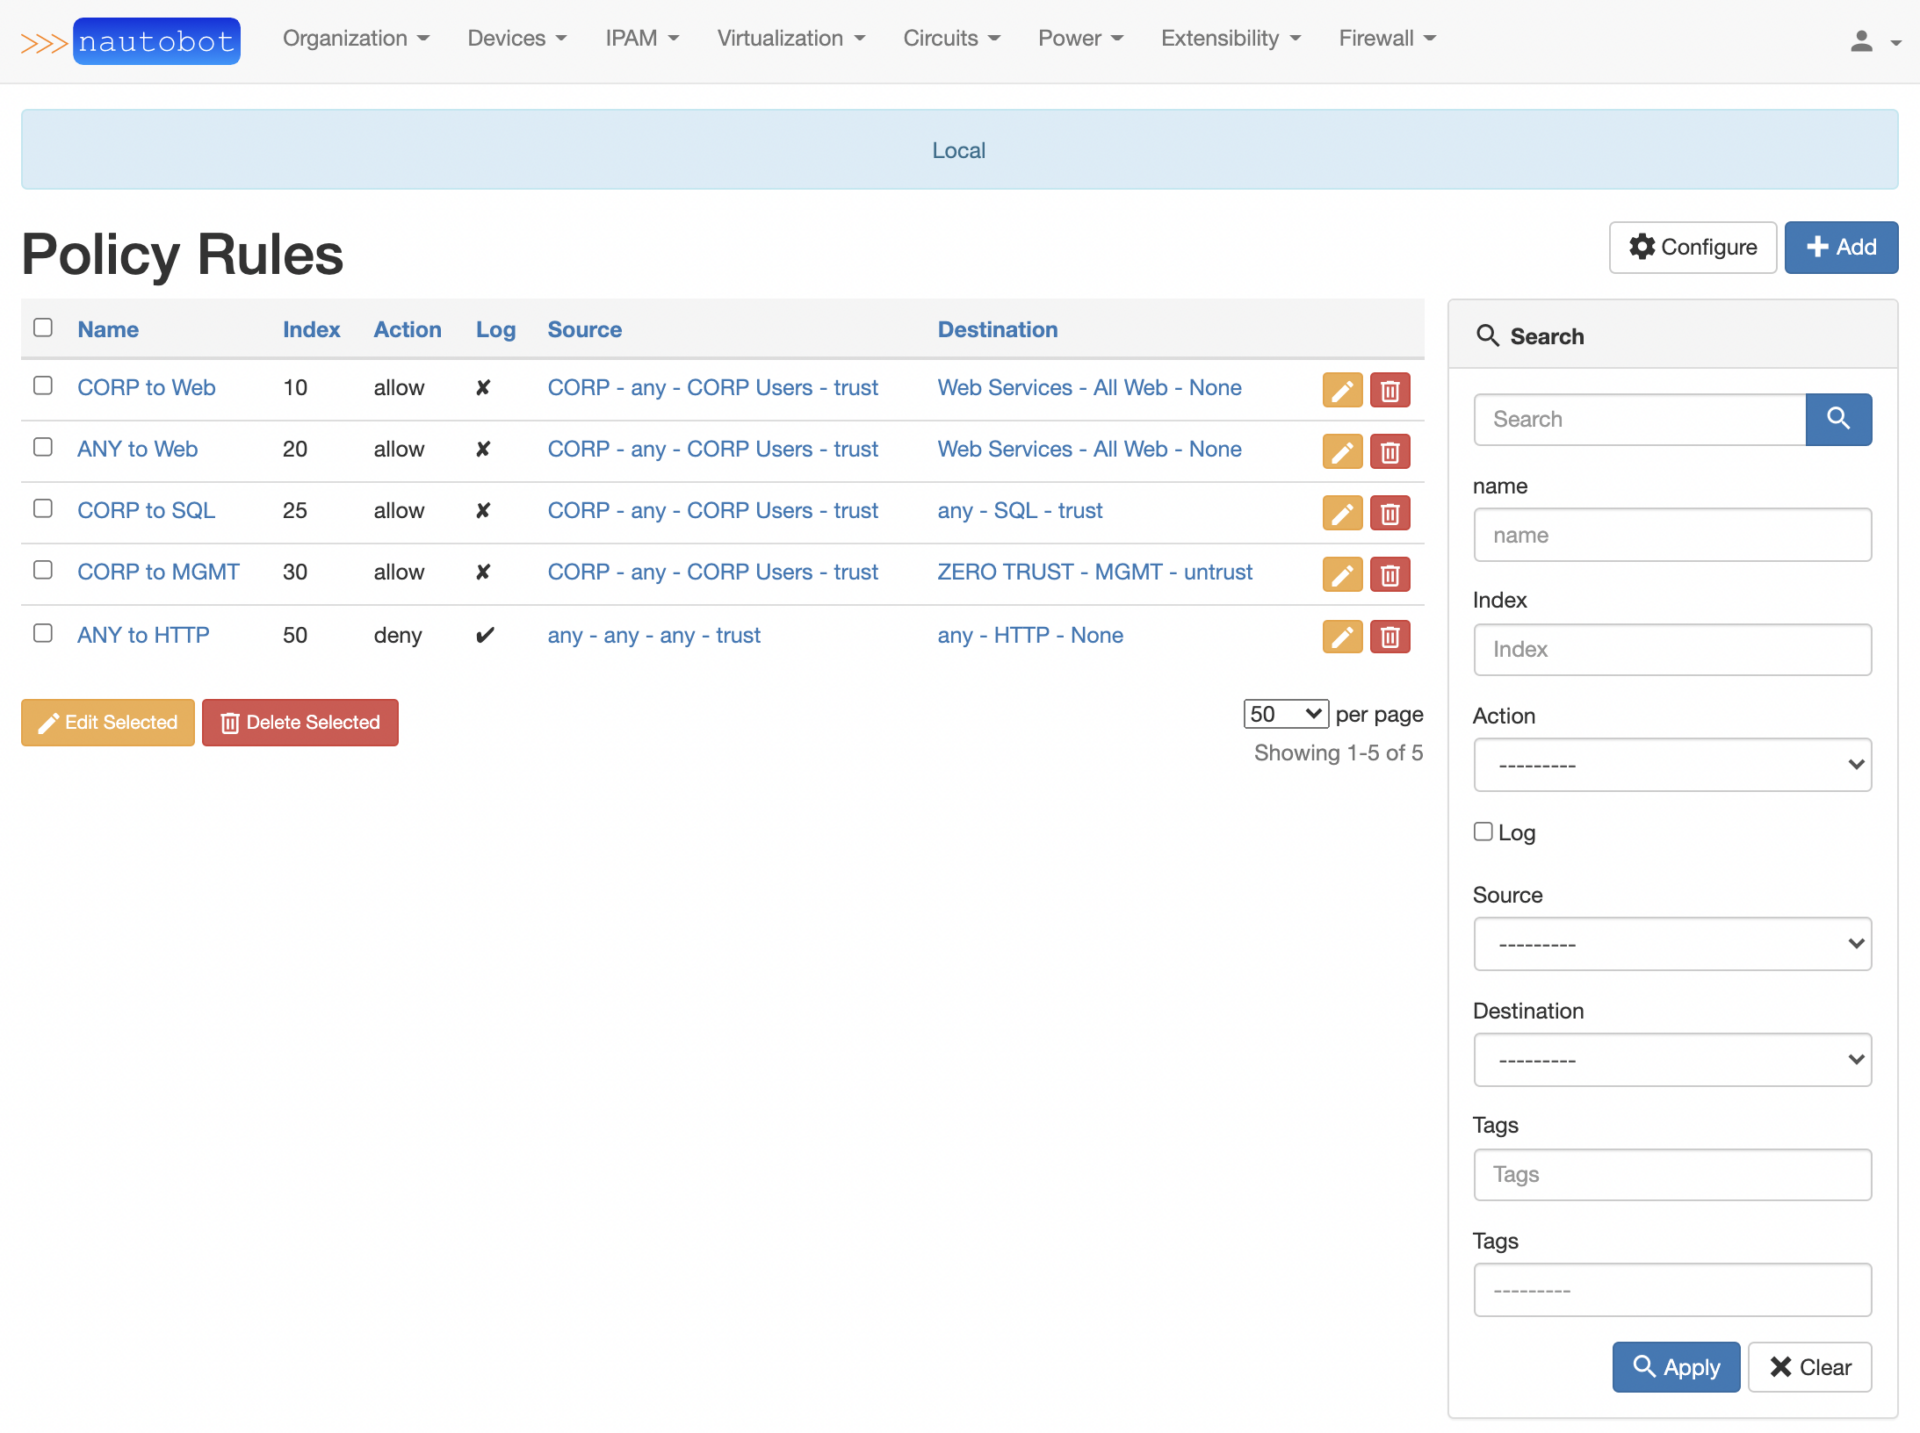Open any - SQL - trust destination link
Image resolution: width=1920 pixels, height=1433 pixels.
click(1020, 511)
